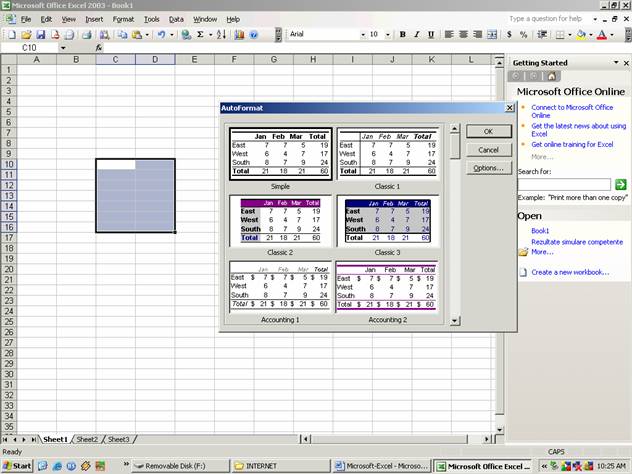
Task: Open the Insert menu
Action: (x=94, y=19)
